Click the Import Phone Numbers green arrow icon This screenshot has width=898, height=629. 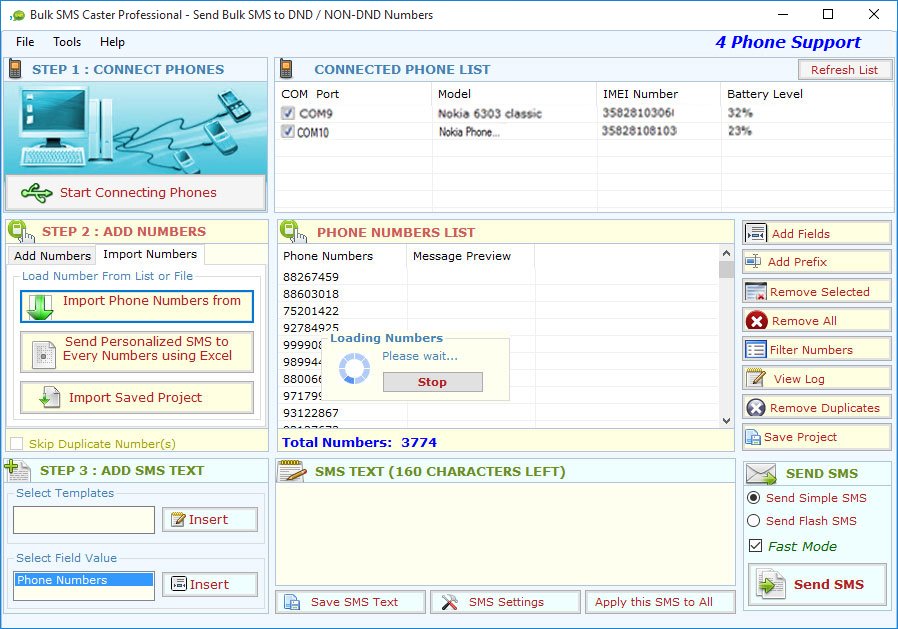point(40,307)
